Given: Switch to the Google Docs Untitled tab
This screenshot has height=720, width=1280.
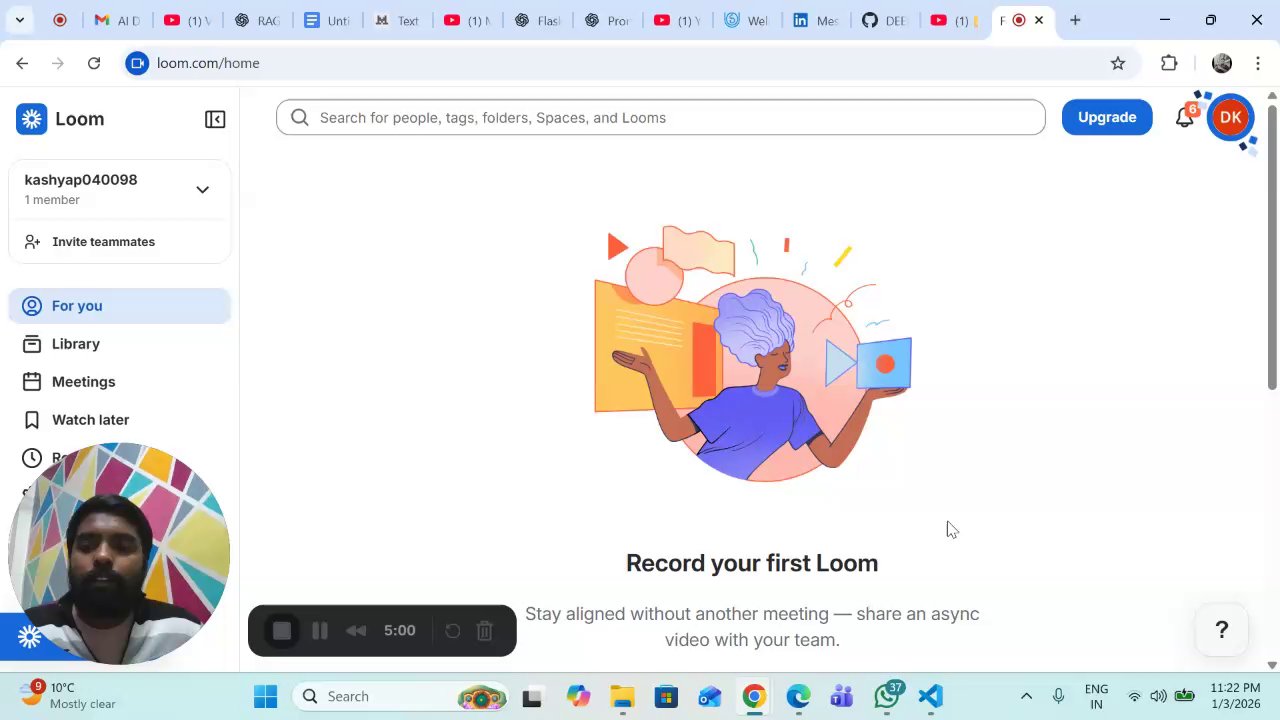Looking at the screenshot, I should point(326,20).
